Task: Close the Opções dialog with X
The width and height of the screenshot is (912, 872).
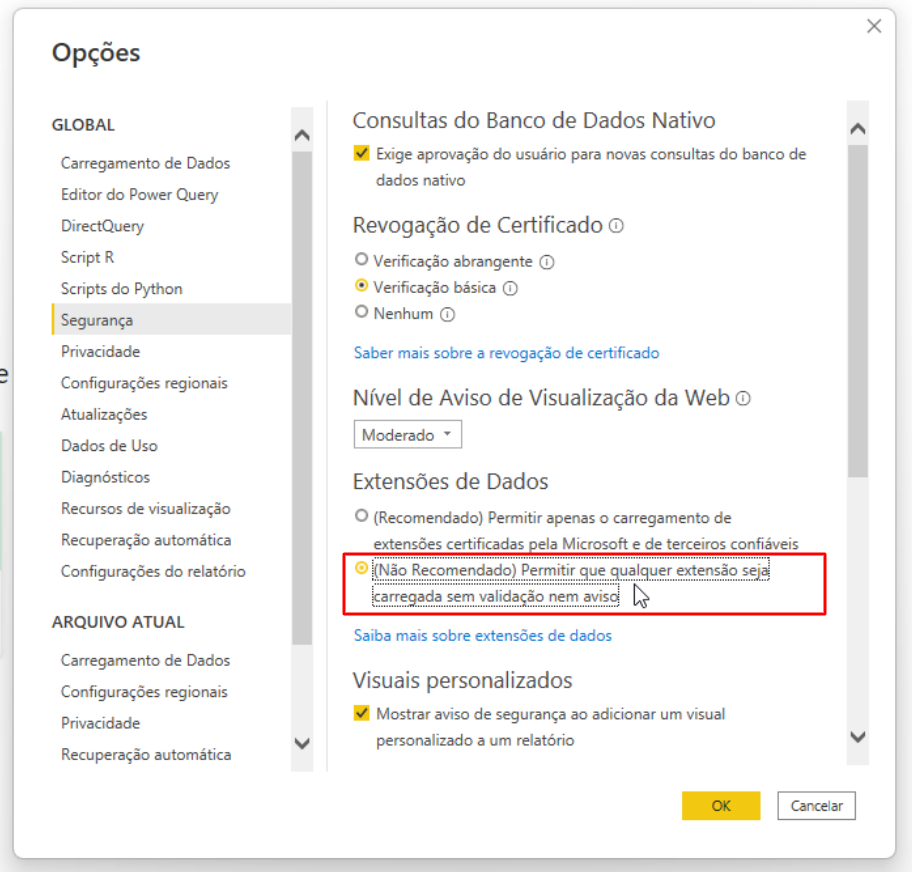Action: coord(874,26)
